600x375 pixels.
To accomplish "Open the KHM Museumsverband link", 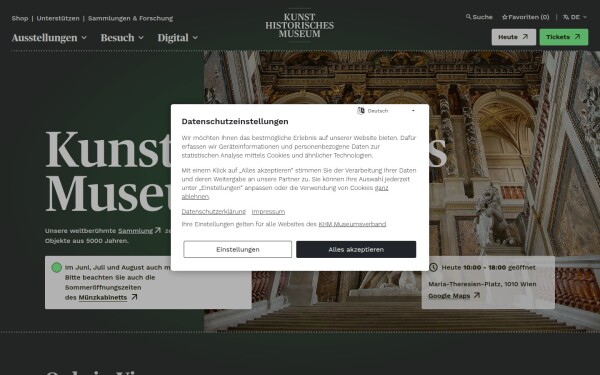I will click(x=352, y=224).
